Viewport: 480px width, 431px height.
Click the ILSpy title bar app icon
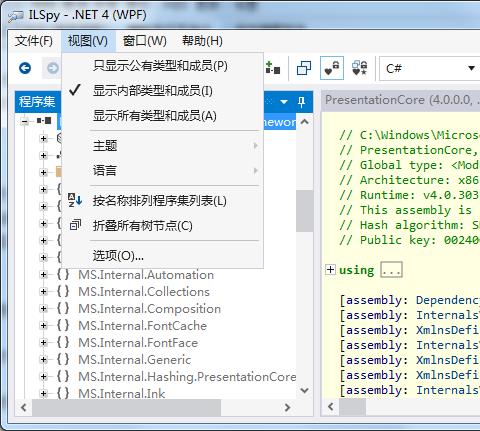coord(16,16)
